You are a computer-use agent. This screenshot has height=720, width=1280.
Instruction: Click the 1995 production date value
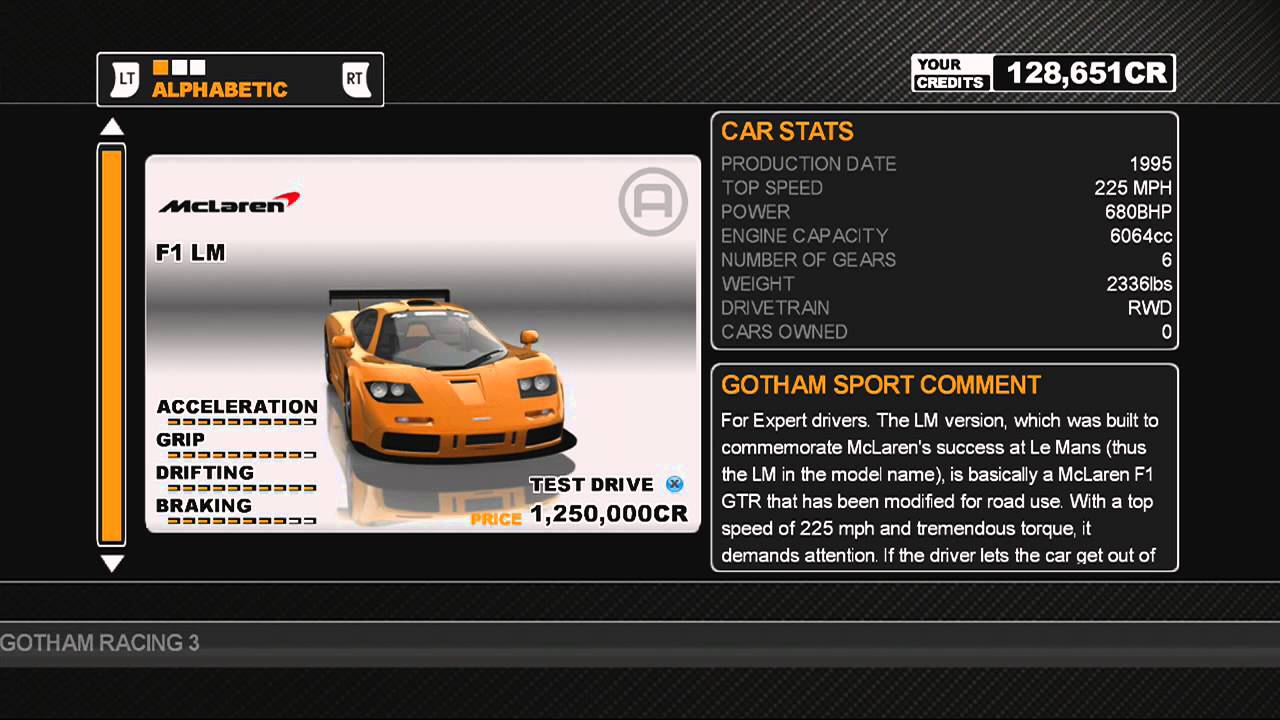(x=1150, y=164)
